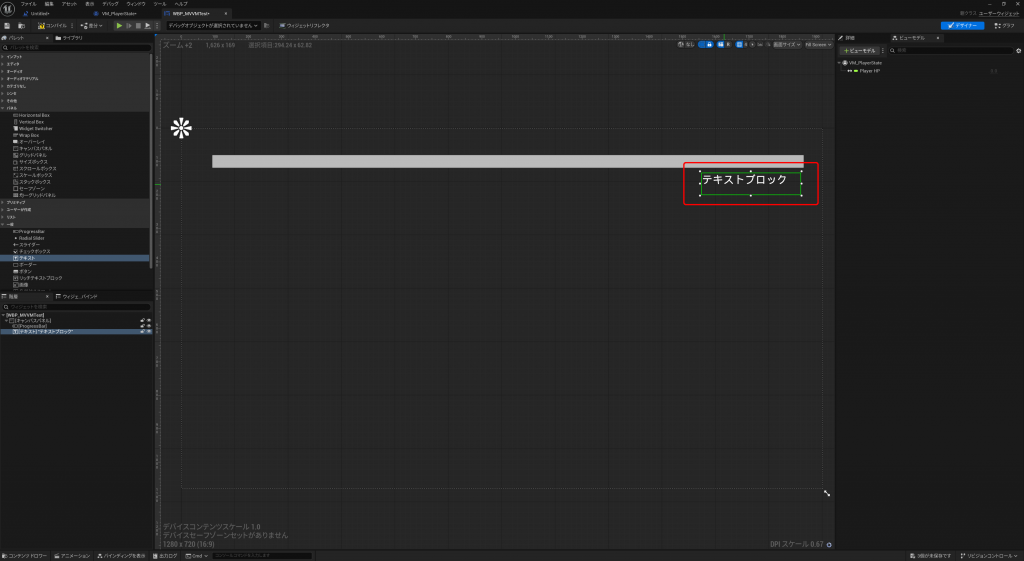Open the Fill Screen dropdown
The width and height of the screenshot is (1024, 561).
click(x=818, y=45)
